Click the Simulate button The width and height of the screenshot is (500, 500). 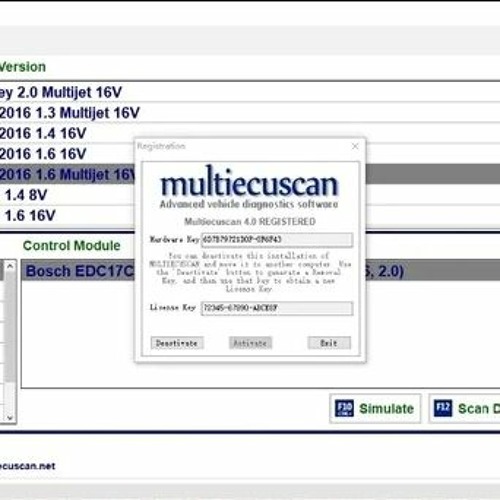tap(375, 408)
